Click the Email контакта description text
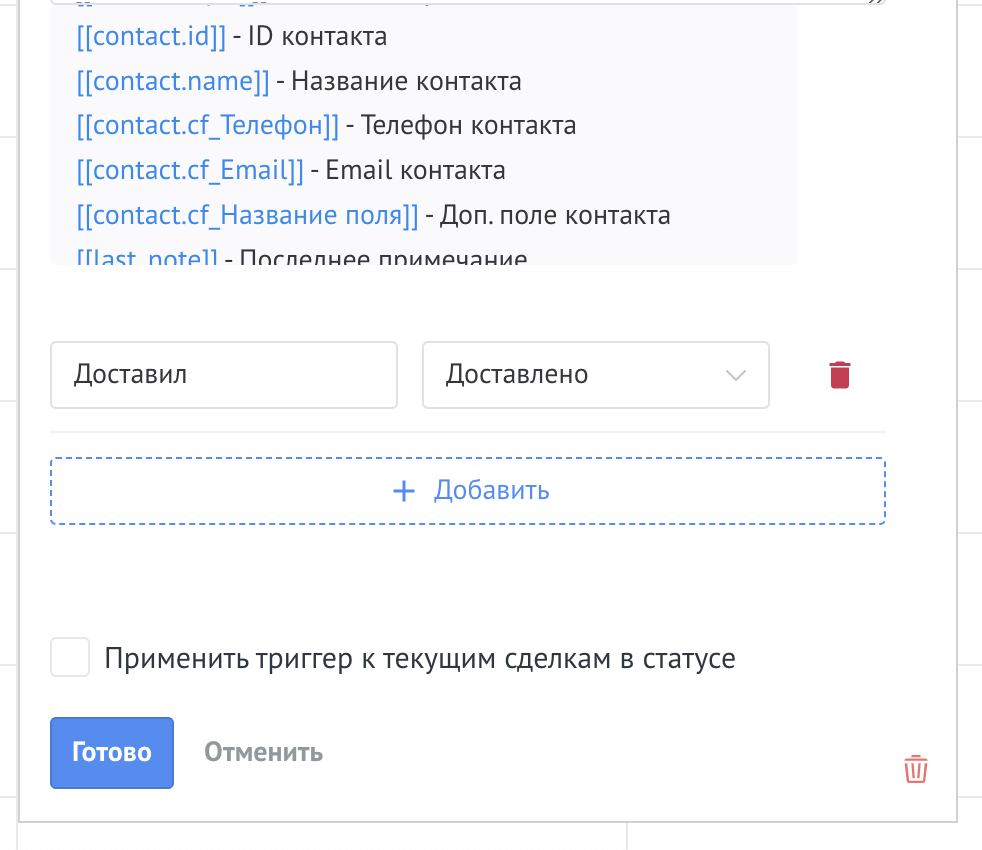This screenshot has height=850, width=982. [x=415, y=170]
